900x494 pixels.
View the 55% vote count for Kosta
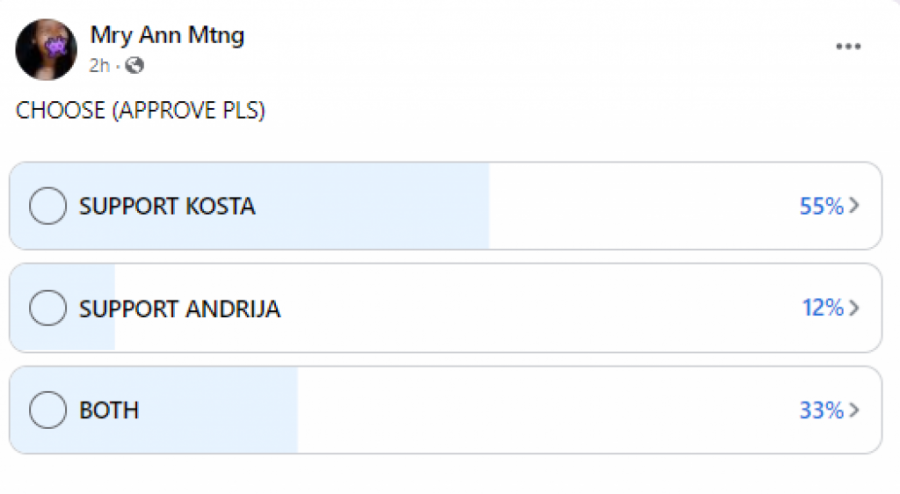point(821,207)
